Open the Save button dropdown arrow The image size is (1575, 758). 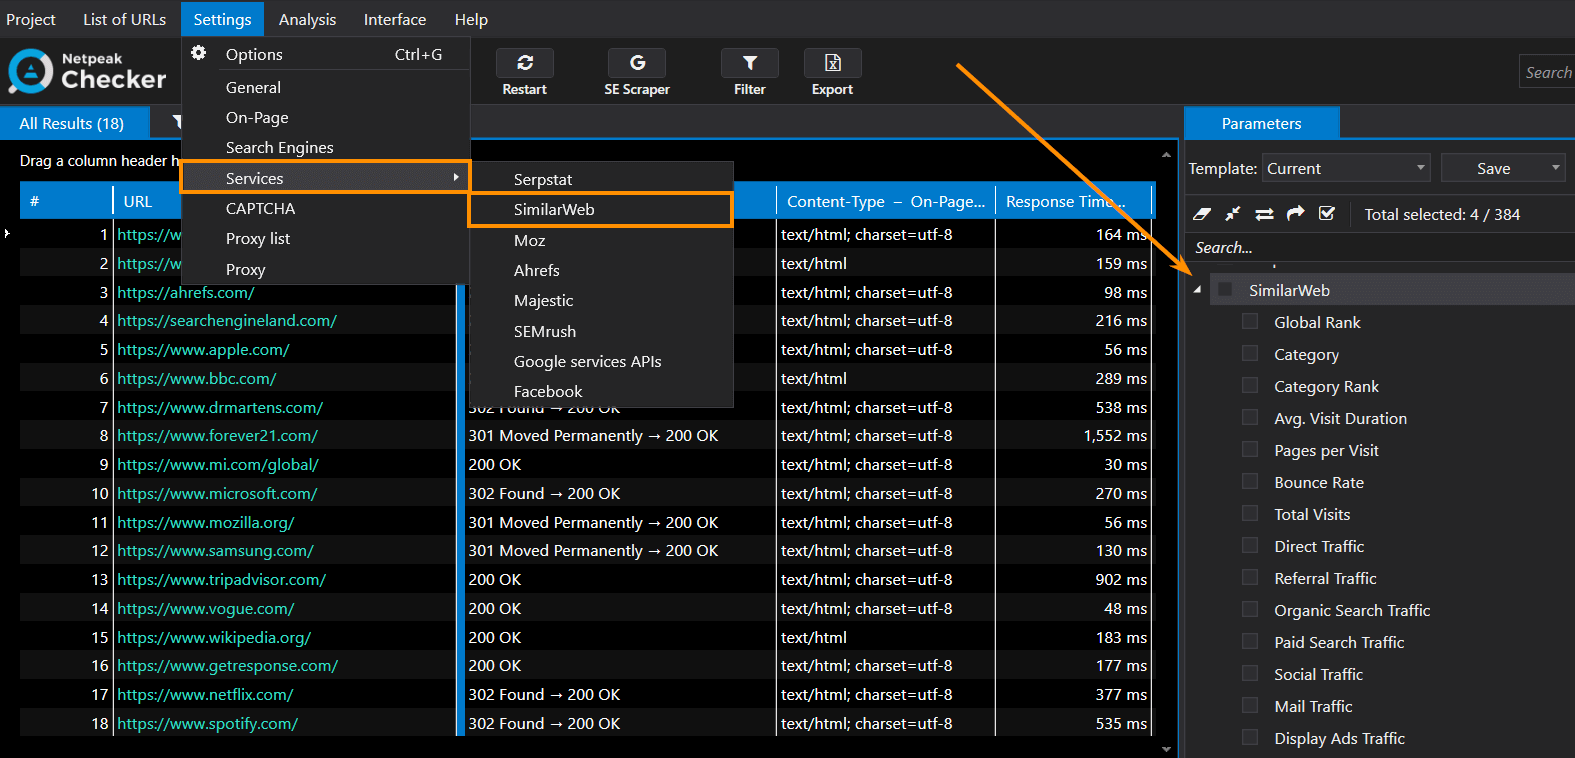[1556, 168]
